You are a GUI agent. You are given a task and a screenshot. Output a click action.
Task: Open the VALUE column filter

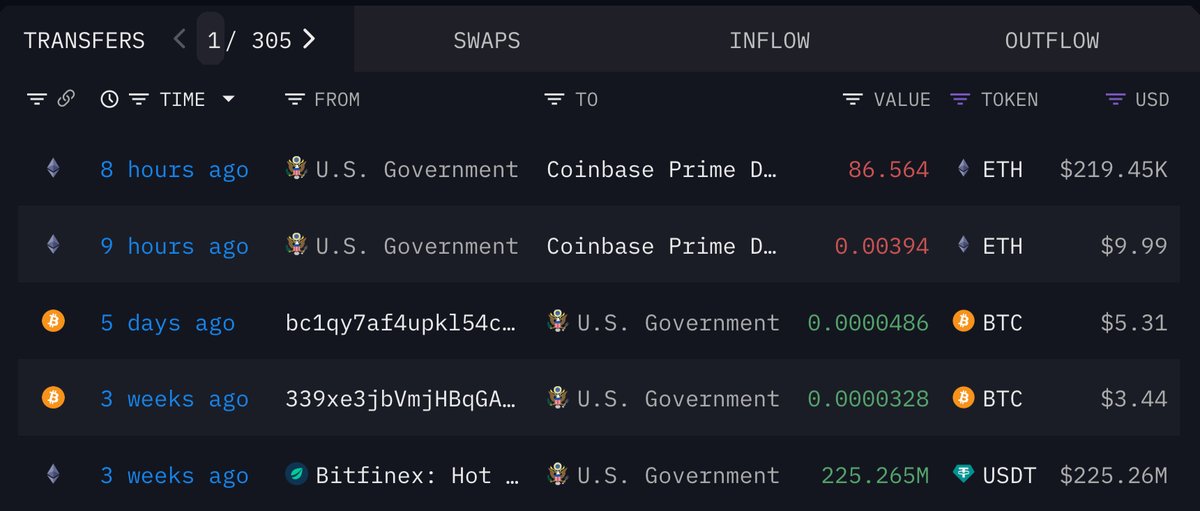click(x=853, y=99)
